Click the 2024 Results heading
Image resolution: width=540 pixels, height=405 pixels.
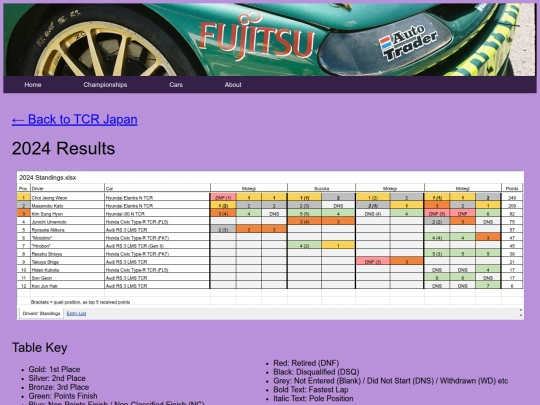coord(63,148)
